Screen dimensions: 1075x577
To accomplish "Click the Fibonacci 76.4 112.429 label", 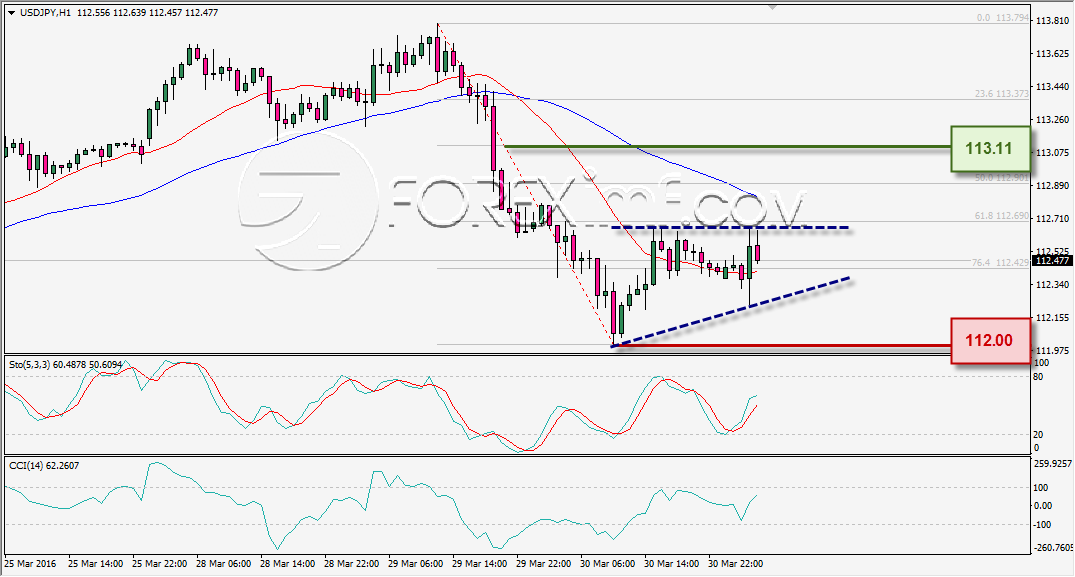I will tap(1000, 262).
